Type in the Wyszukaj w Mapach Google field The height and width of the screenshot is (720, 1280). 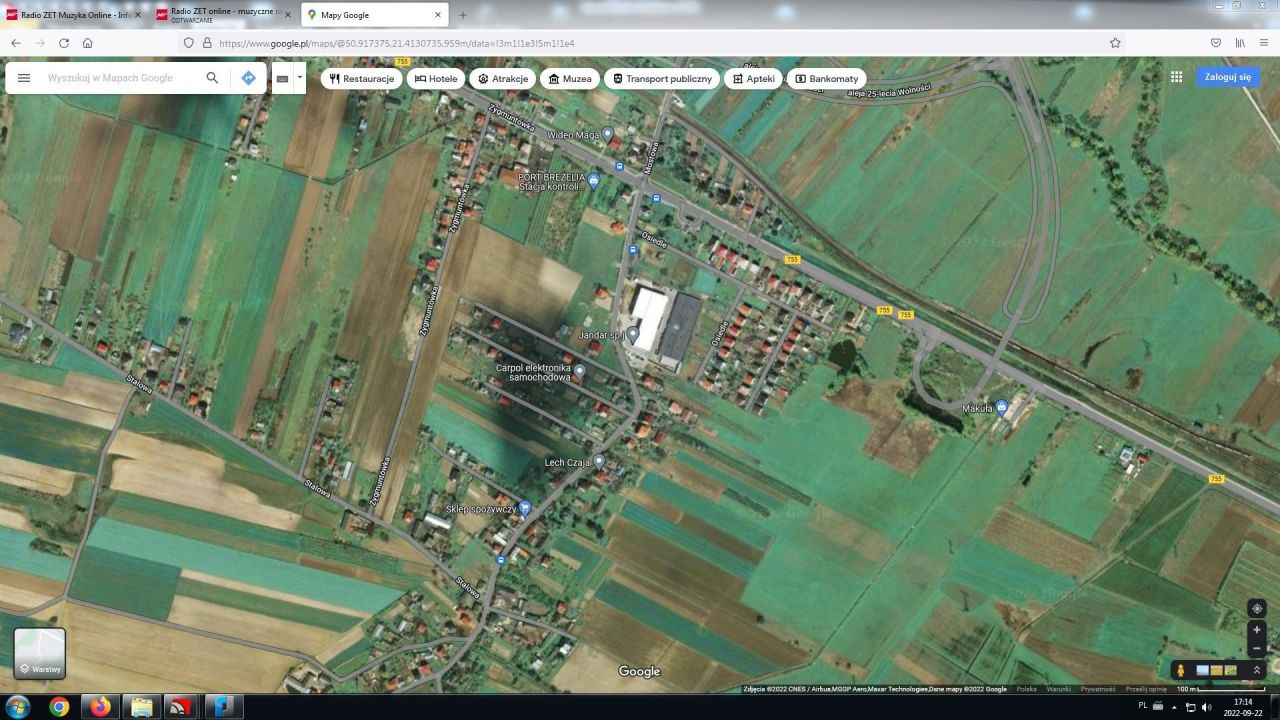[x=110, y=78]
